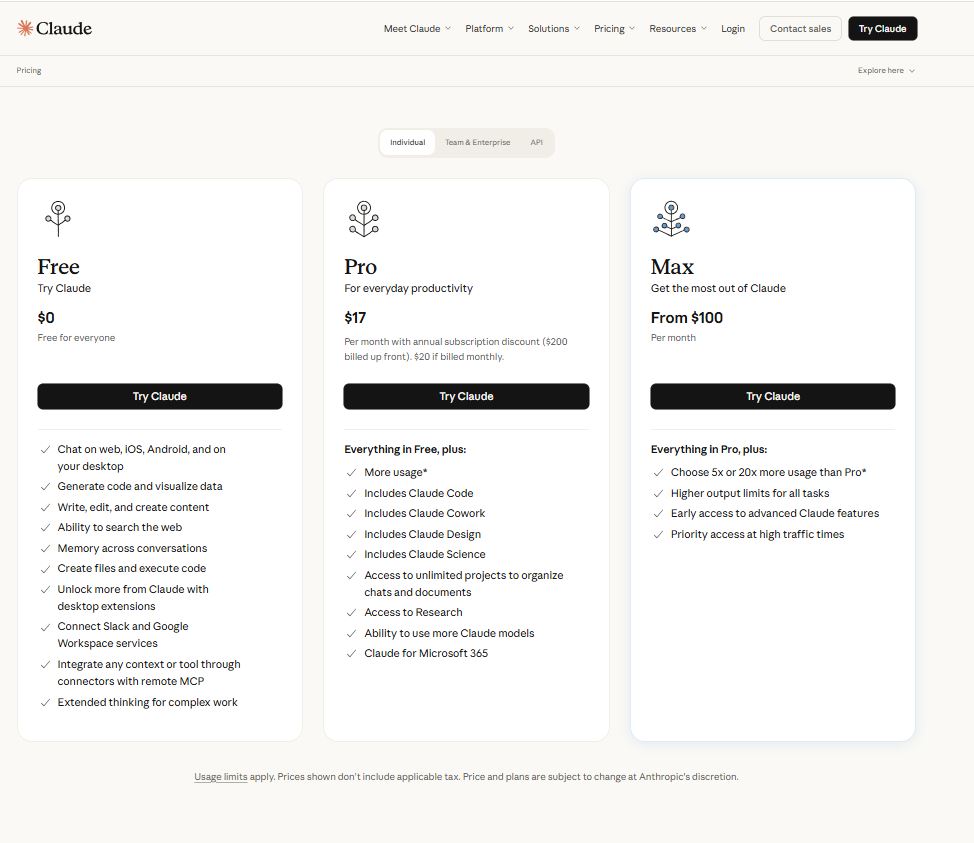Screen dimensions: 974x843
Task: Switch to the API pricing tab
Action: [x=537, y=143]
